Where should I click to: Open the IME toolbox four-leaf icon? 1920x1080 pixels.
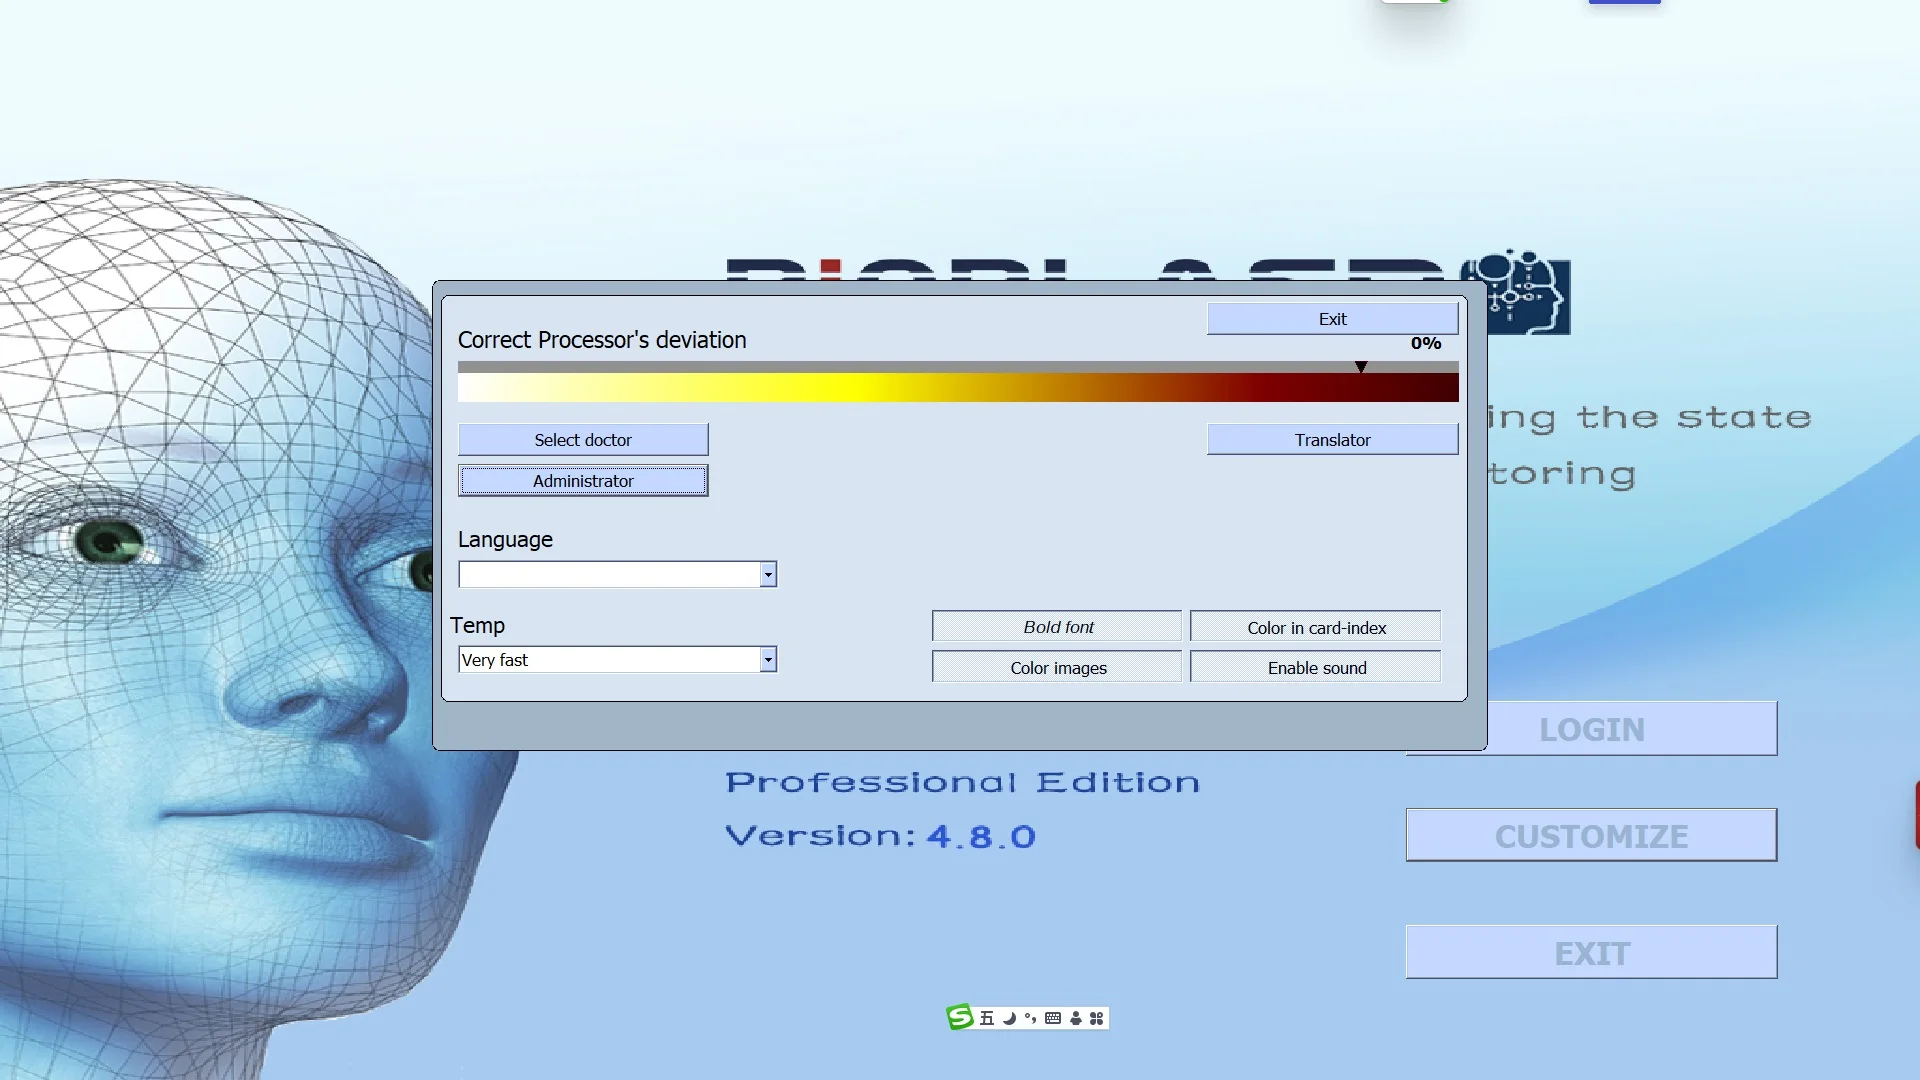click(1097, 1018)
